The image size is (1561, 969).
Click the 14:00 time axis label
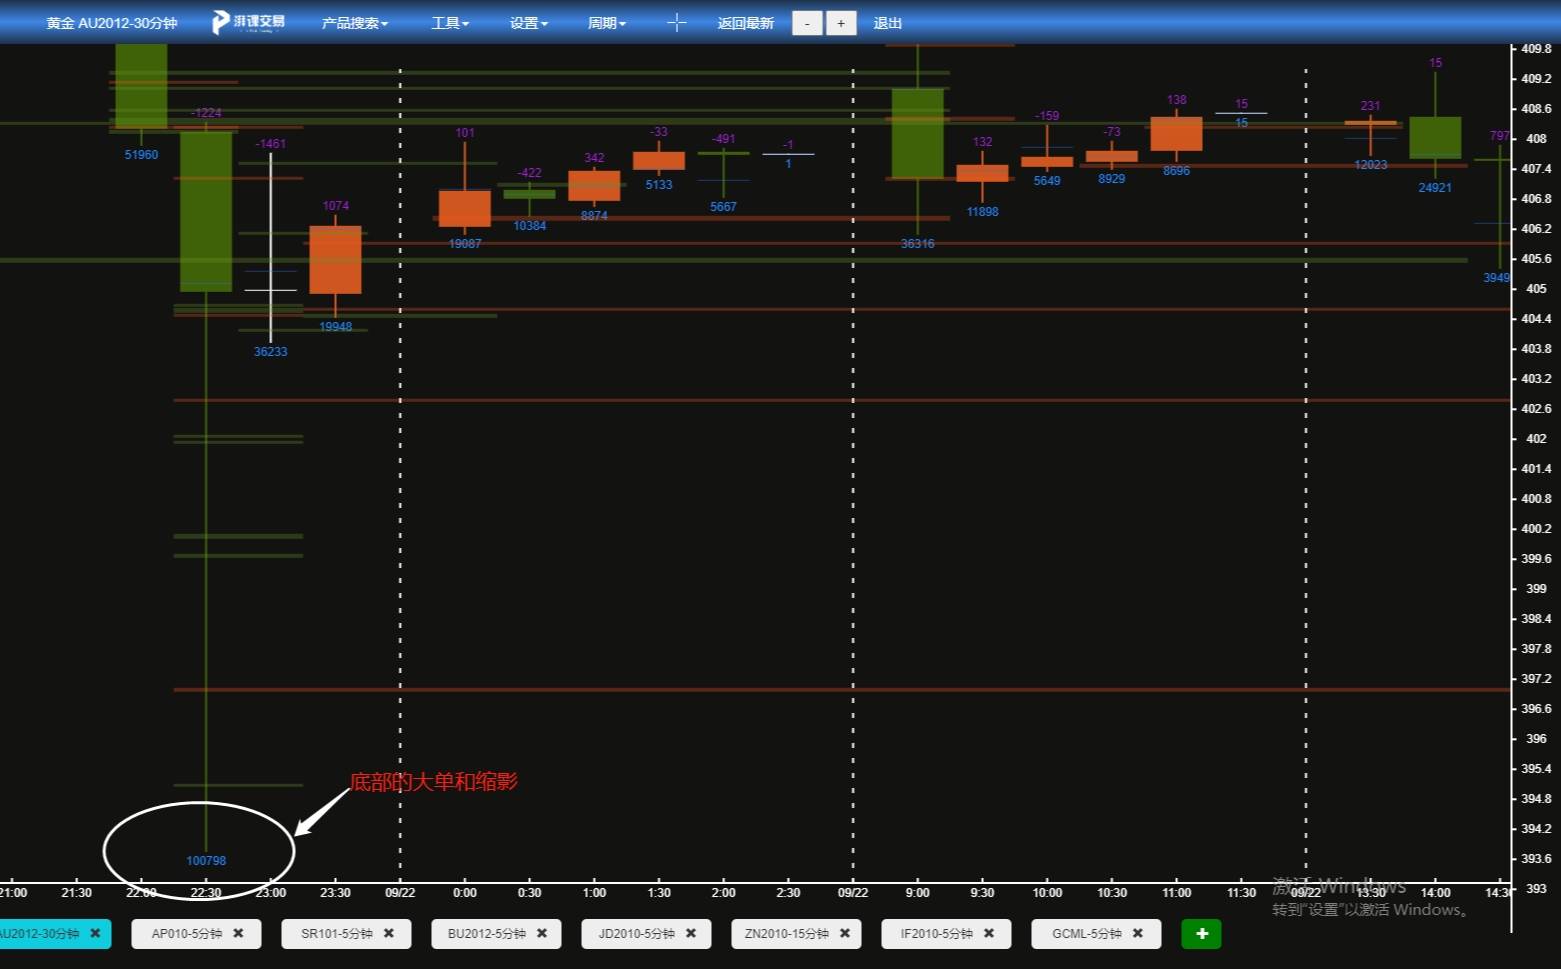pyautogui.click(x=1435, y=893)
